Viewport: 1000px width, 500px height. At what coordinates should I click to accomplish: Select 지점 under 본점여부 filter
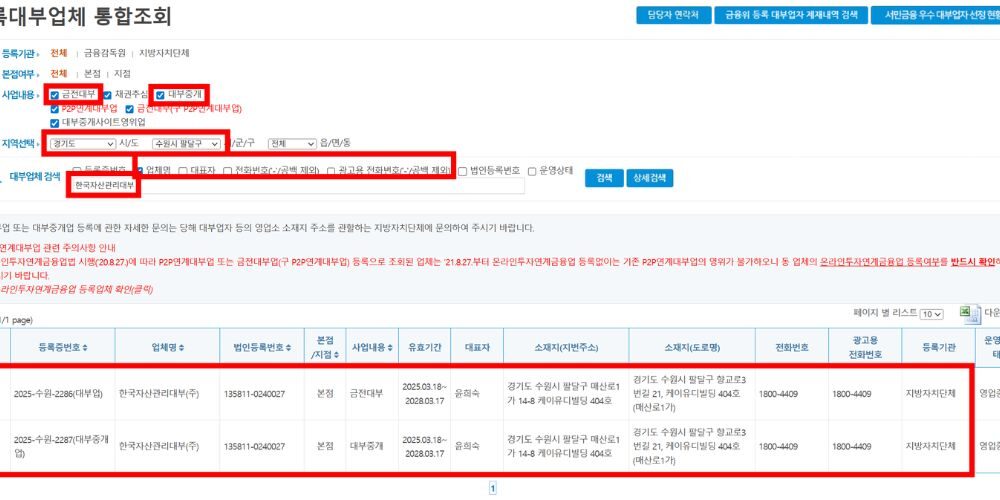(123, 73)
